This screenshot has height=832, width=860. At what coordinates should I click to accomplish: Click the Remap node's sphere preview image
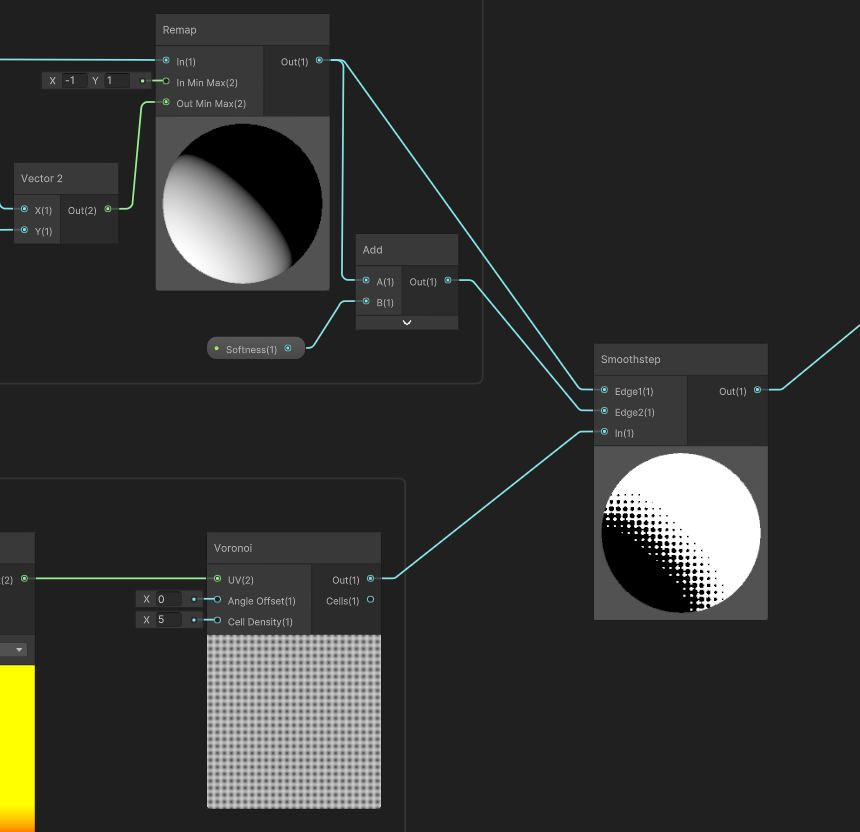(x=242, y=201)
